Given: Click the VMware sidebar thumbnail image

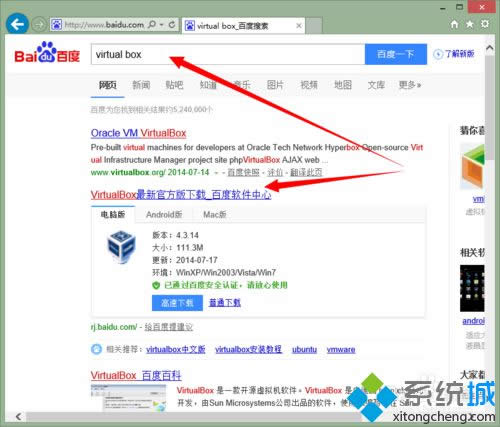Looking at the screenshot, I should point(472,166).
